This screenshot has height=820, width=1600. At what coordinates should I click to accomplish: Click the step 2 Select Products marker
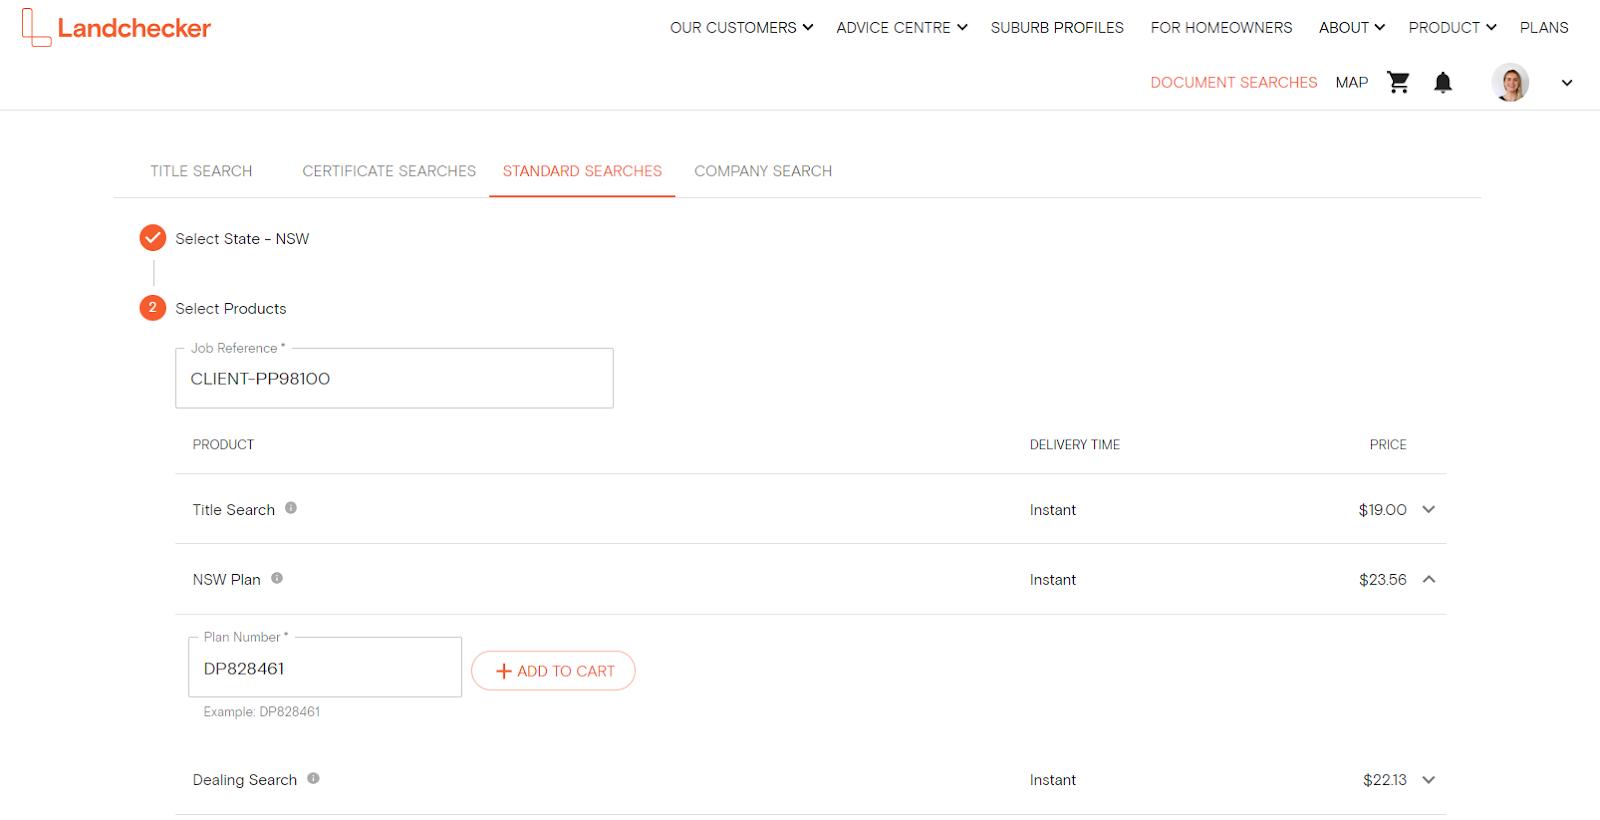[x=152, y=307]
